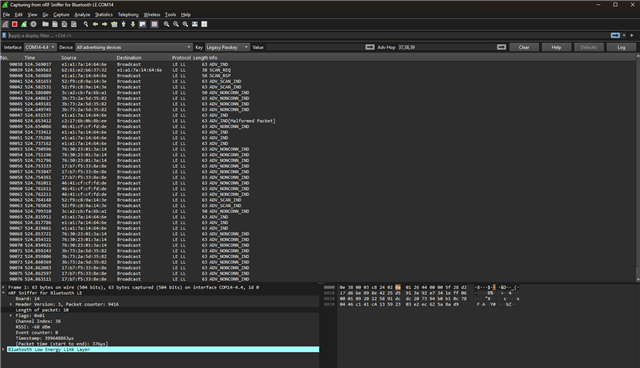This screenshot has width=640, height=368.
Task: Click the arrow icon beside Value field
Action: click(x=370, y=47)
